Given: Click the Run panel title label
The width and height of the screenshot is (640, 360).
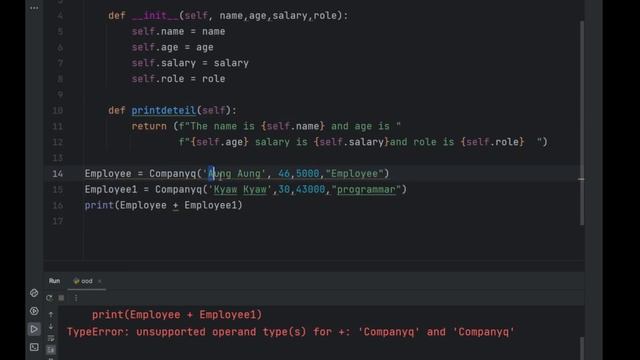Looking at the screenshot, I should tap(54, 281).
